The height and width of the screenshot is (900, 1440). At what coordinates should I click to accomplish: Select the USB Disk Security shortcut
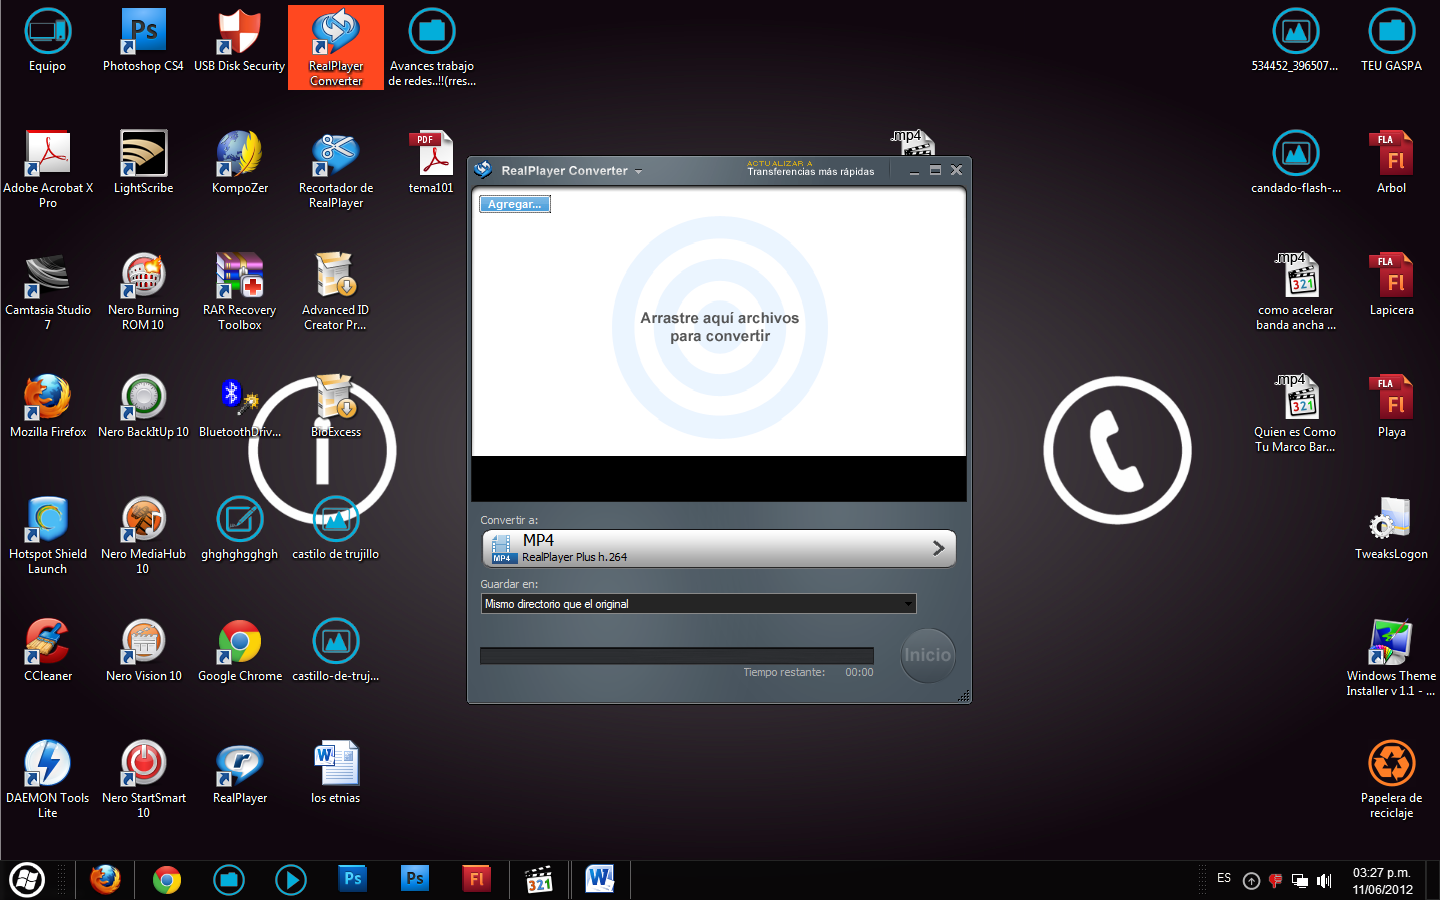[x=240, y=42]
